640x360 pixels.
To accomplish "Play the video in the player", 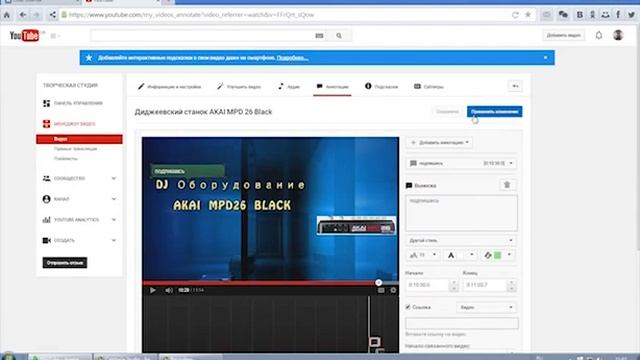I will pyautogui.click(x=153, y=290).
